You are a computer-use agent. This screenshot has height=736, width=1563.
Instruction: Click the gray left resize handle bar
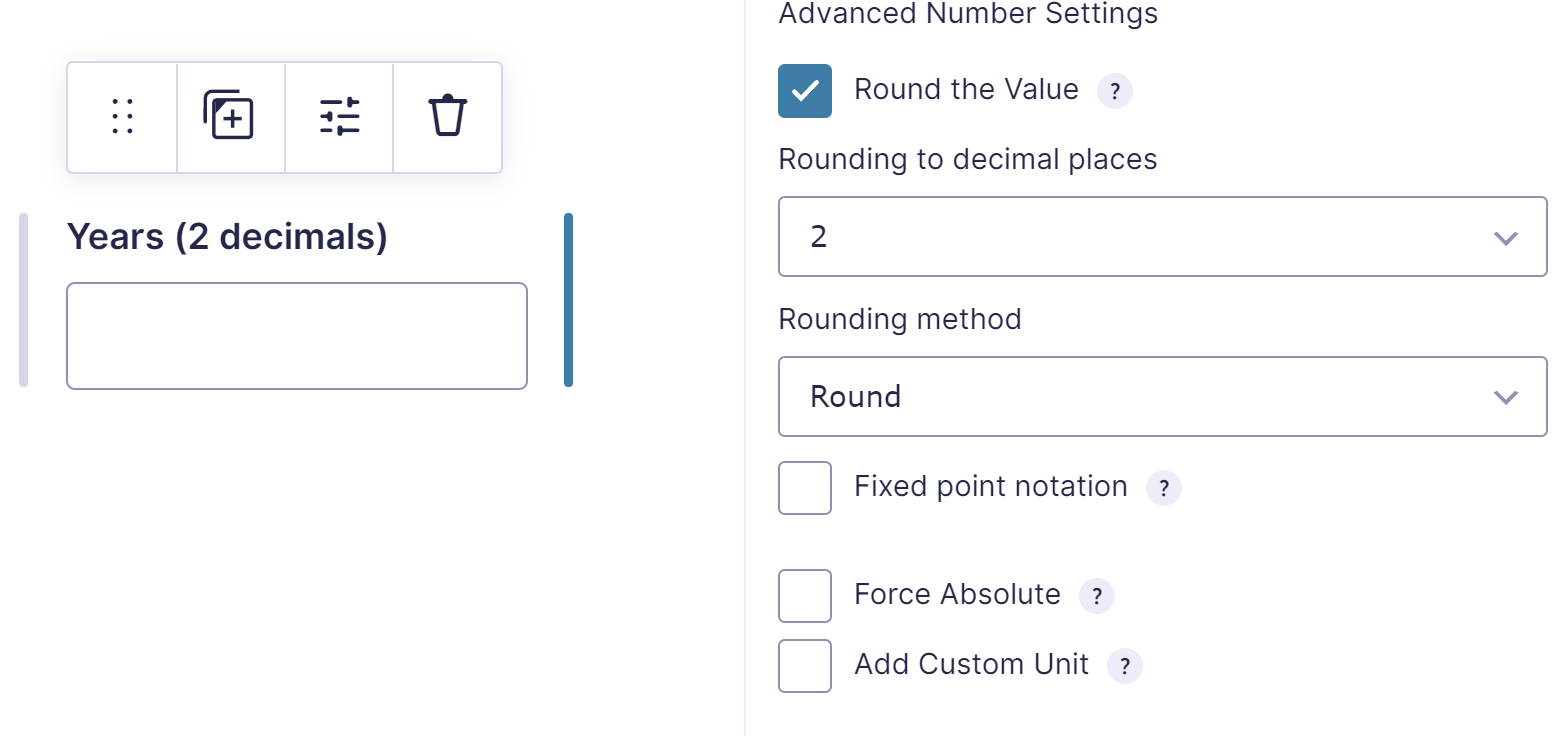[x=24, y=300]
